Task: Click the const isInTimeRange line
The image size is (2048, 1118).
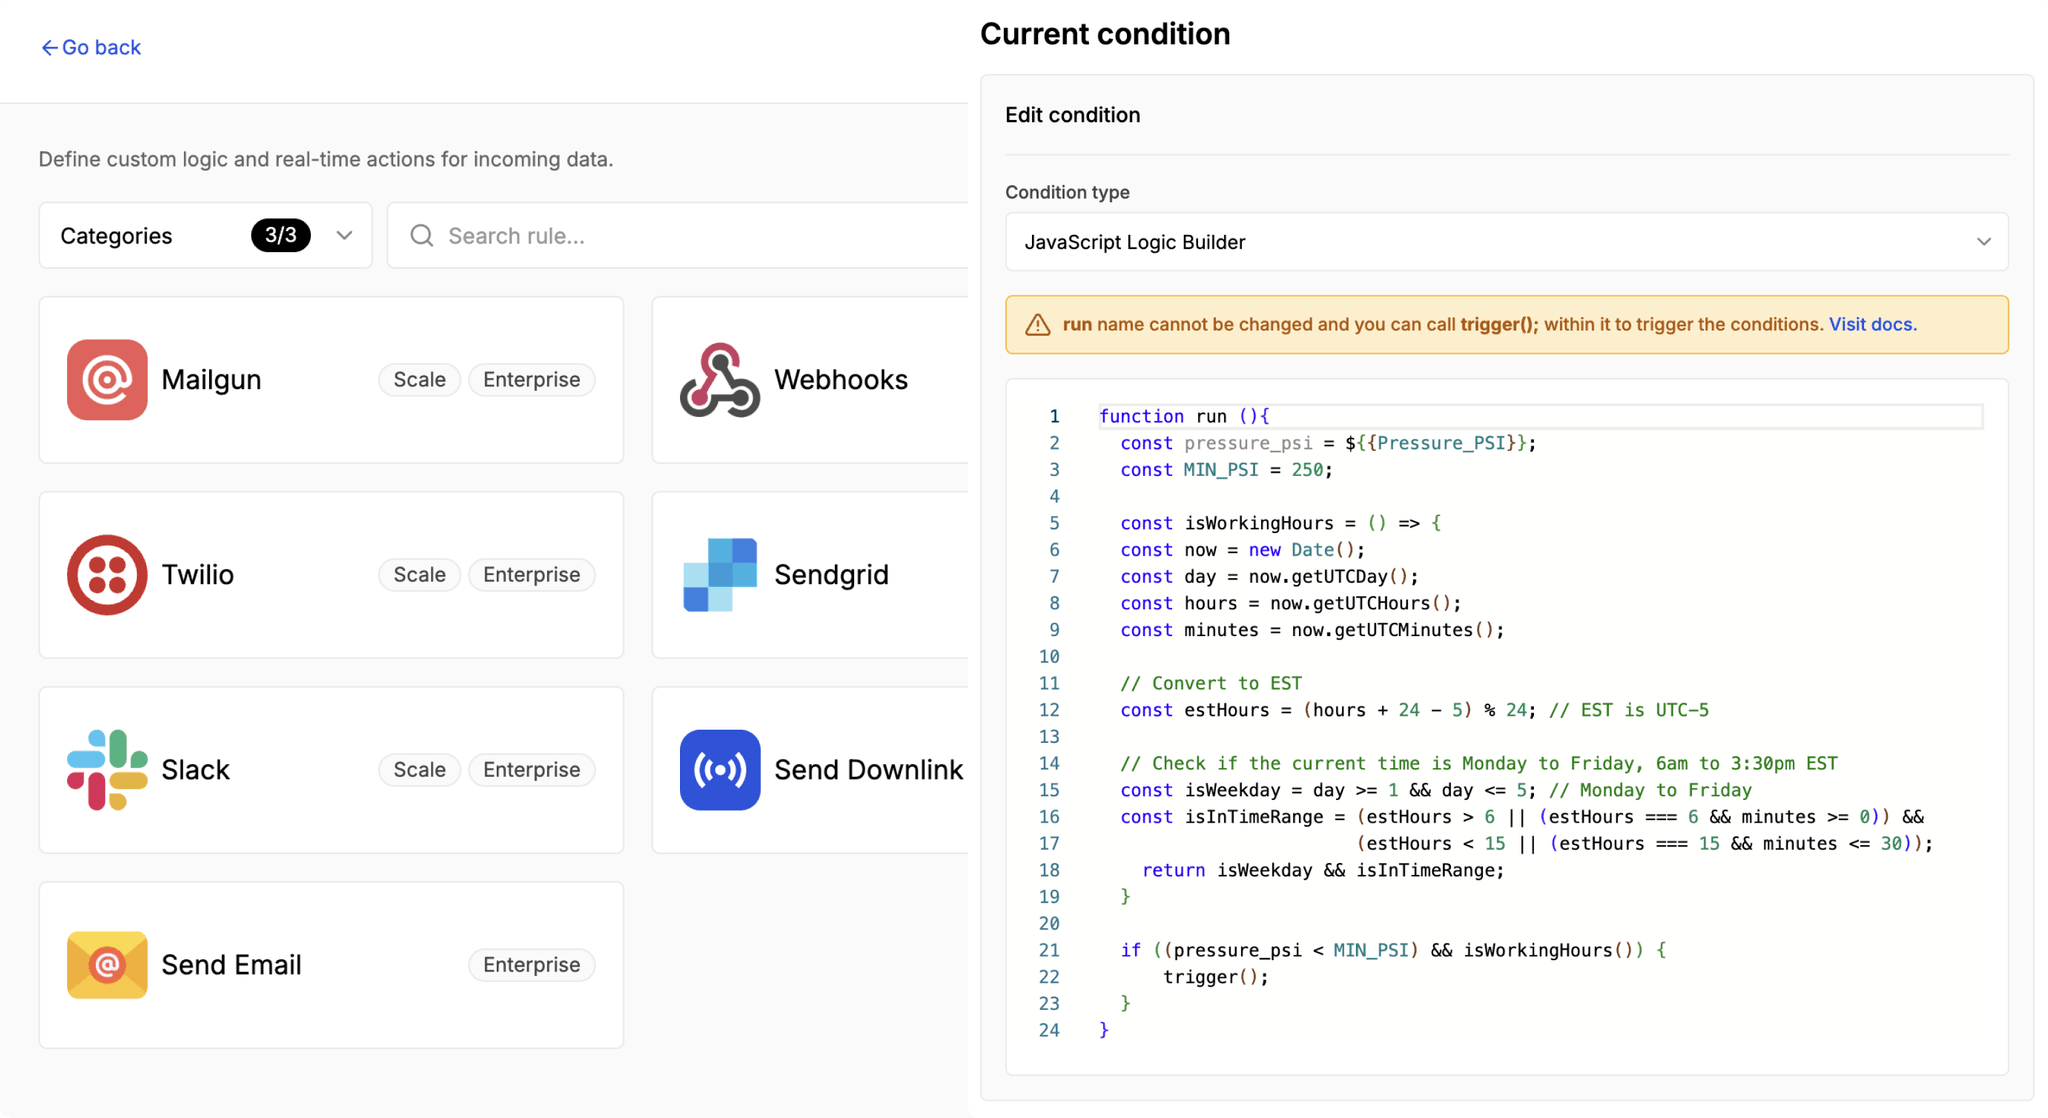Action: click(x=1521, y=817)
